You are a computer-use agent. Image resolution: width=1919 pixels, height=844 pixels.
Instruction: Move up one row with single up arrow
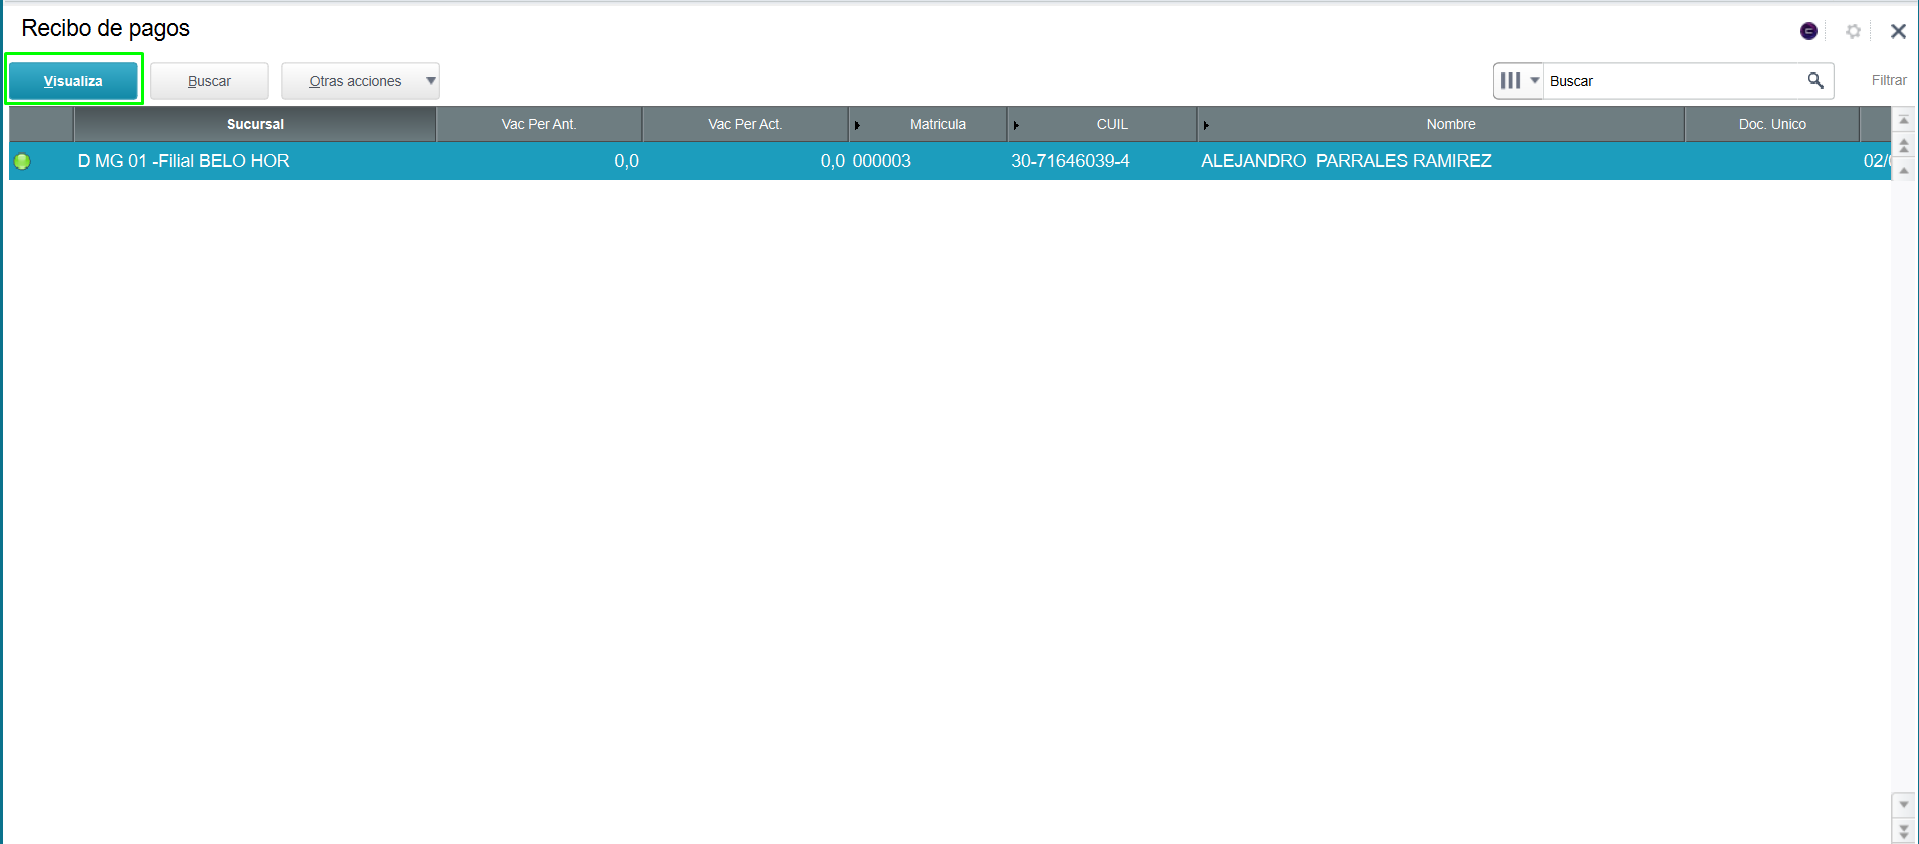pyautogui.click(x=1904, y=170)
